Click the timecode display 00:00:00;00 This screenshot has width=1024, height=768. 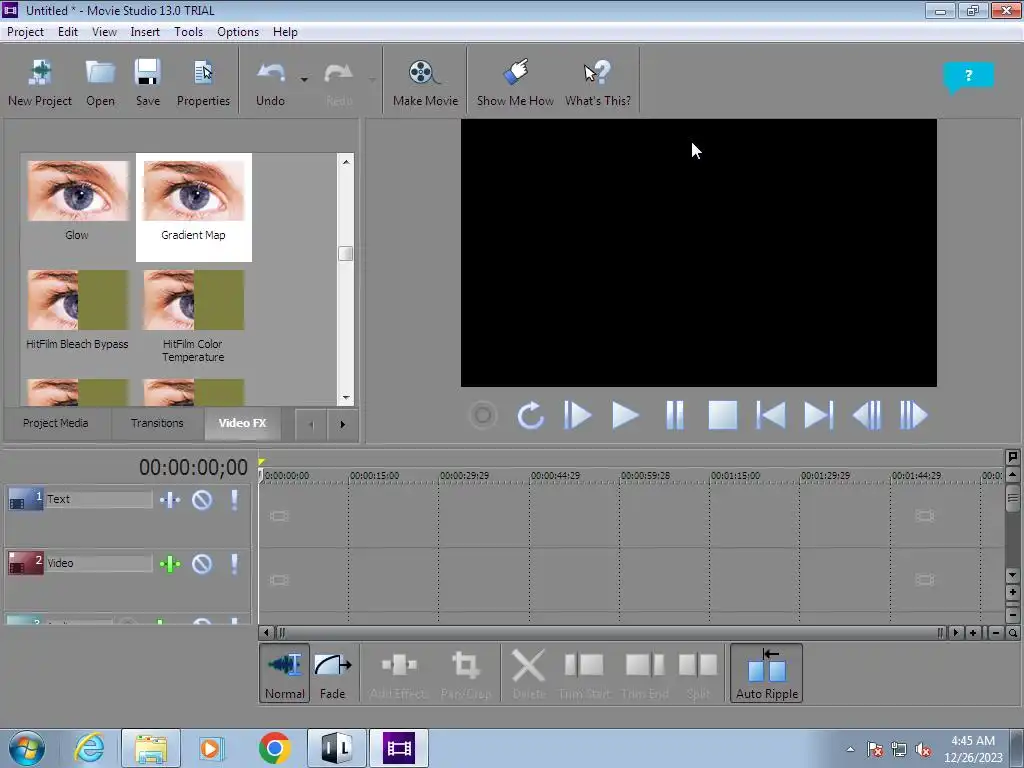click(193, 468)
